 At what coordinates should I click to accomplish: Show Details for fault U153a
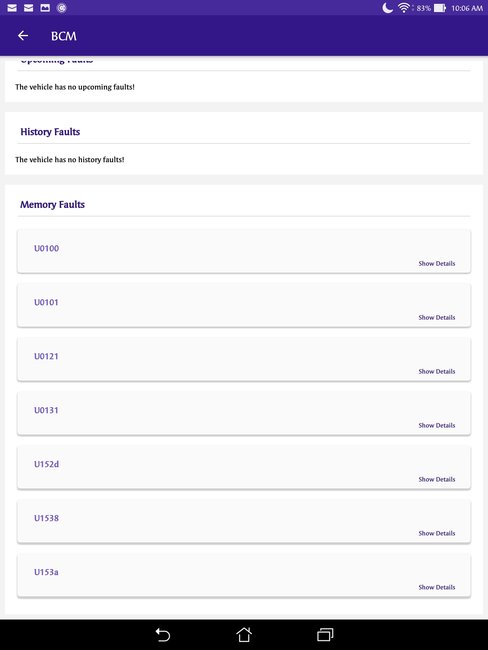coord(437,587)
